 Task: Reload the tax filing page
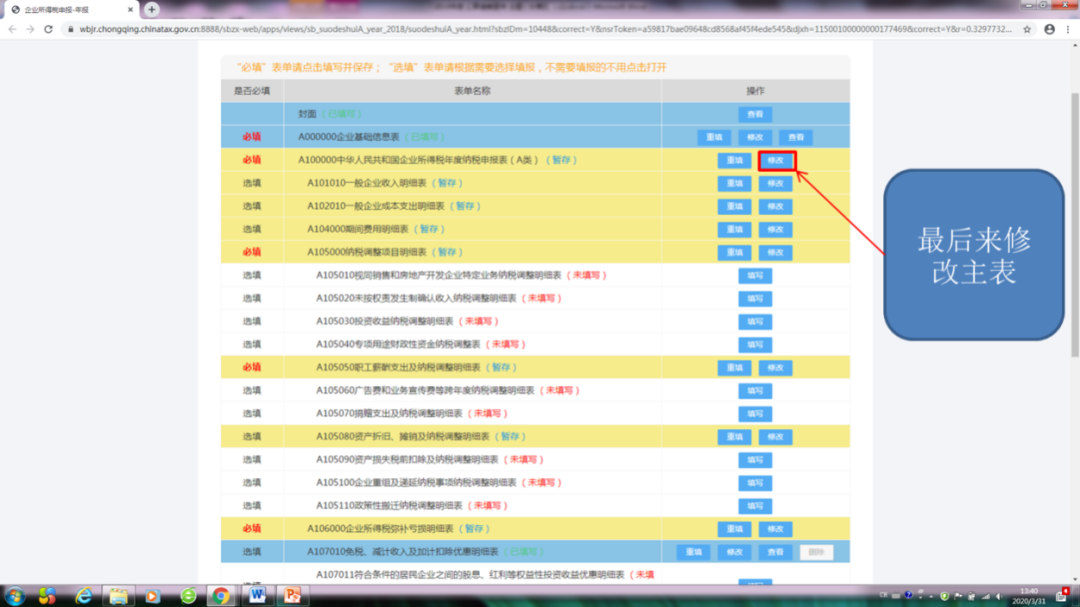click(x=48, y=30)
